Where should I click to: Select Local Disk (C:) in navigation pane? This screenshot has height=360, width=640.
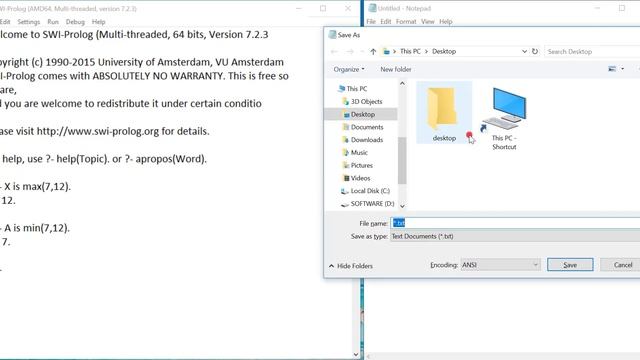(x=370, y=191)
